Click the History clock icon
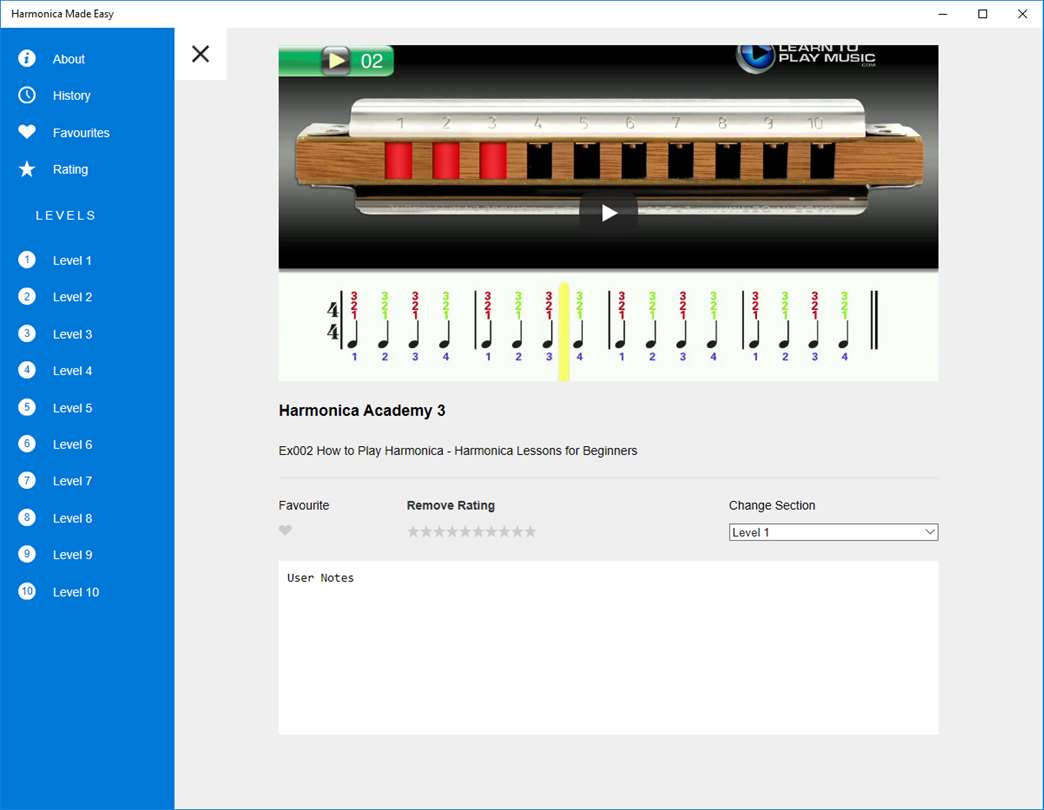 (x=27, y=95)
